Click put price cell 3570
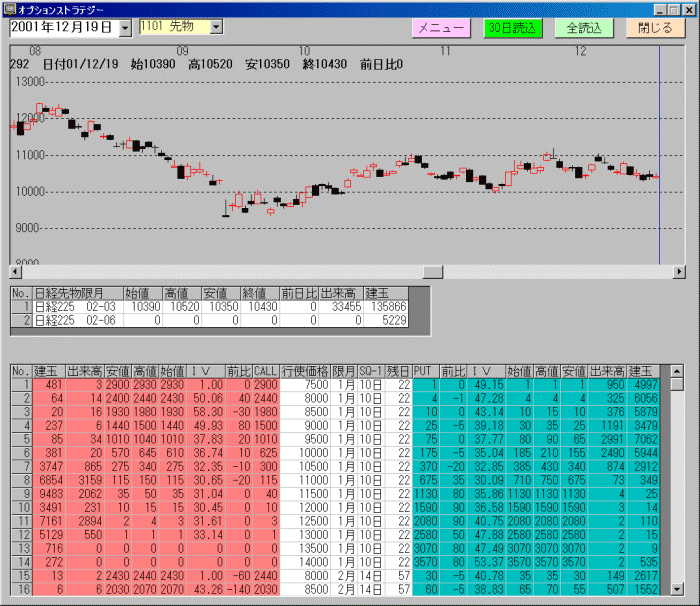Image resolution: width=700 pixels, height=606 pixels. coord(426,562)
